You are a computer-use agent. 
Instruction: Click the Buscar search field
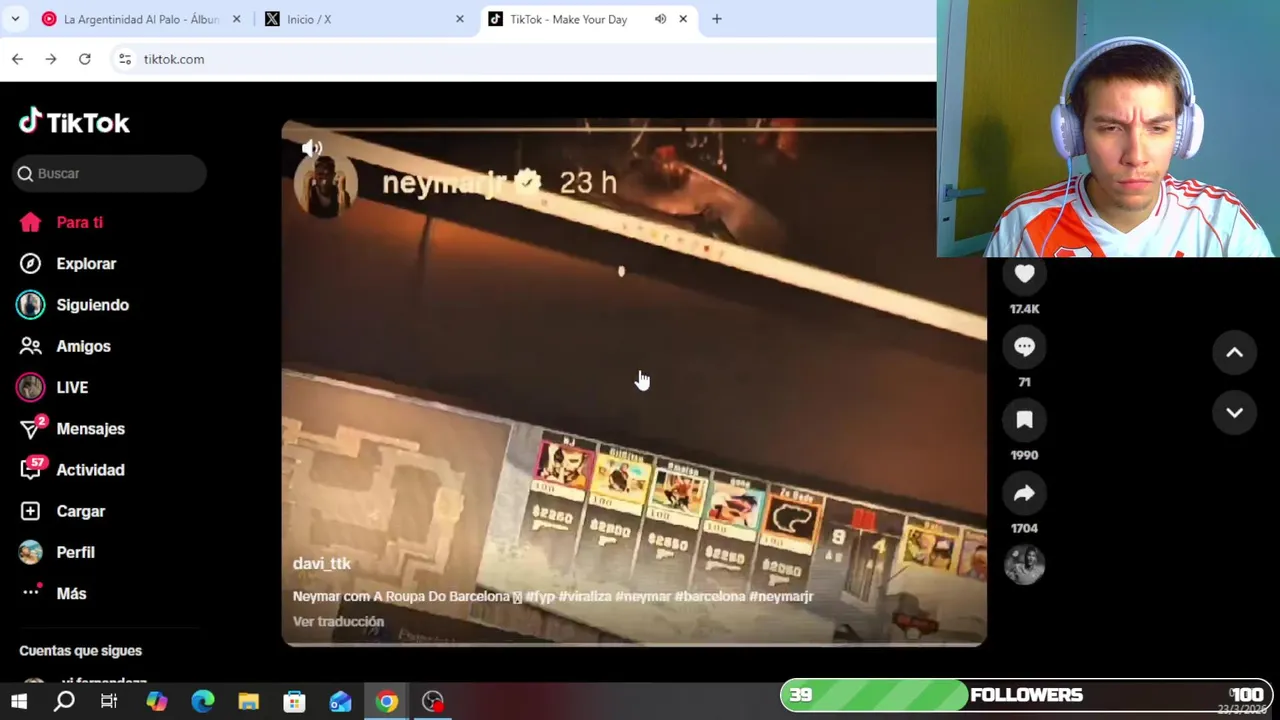(110, 173)
